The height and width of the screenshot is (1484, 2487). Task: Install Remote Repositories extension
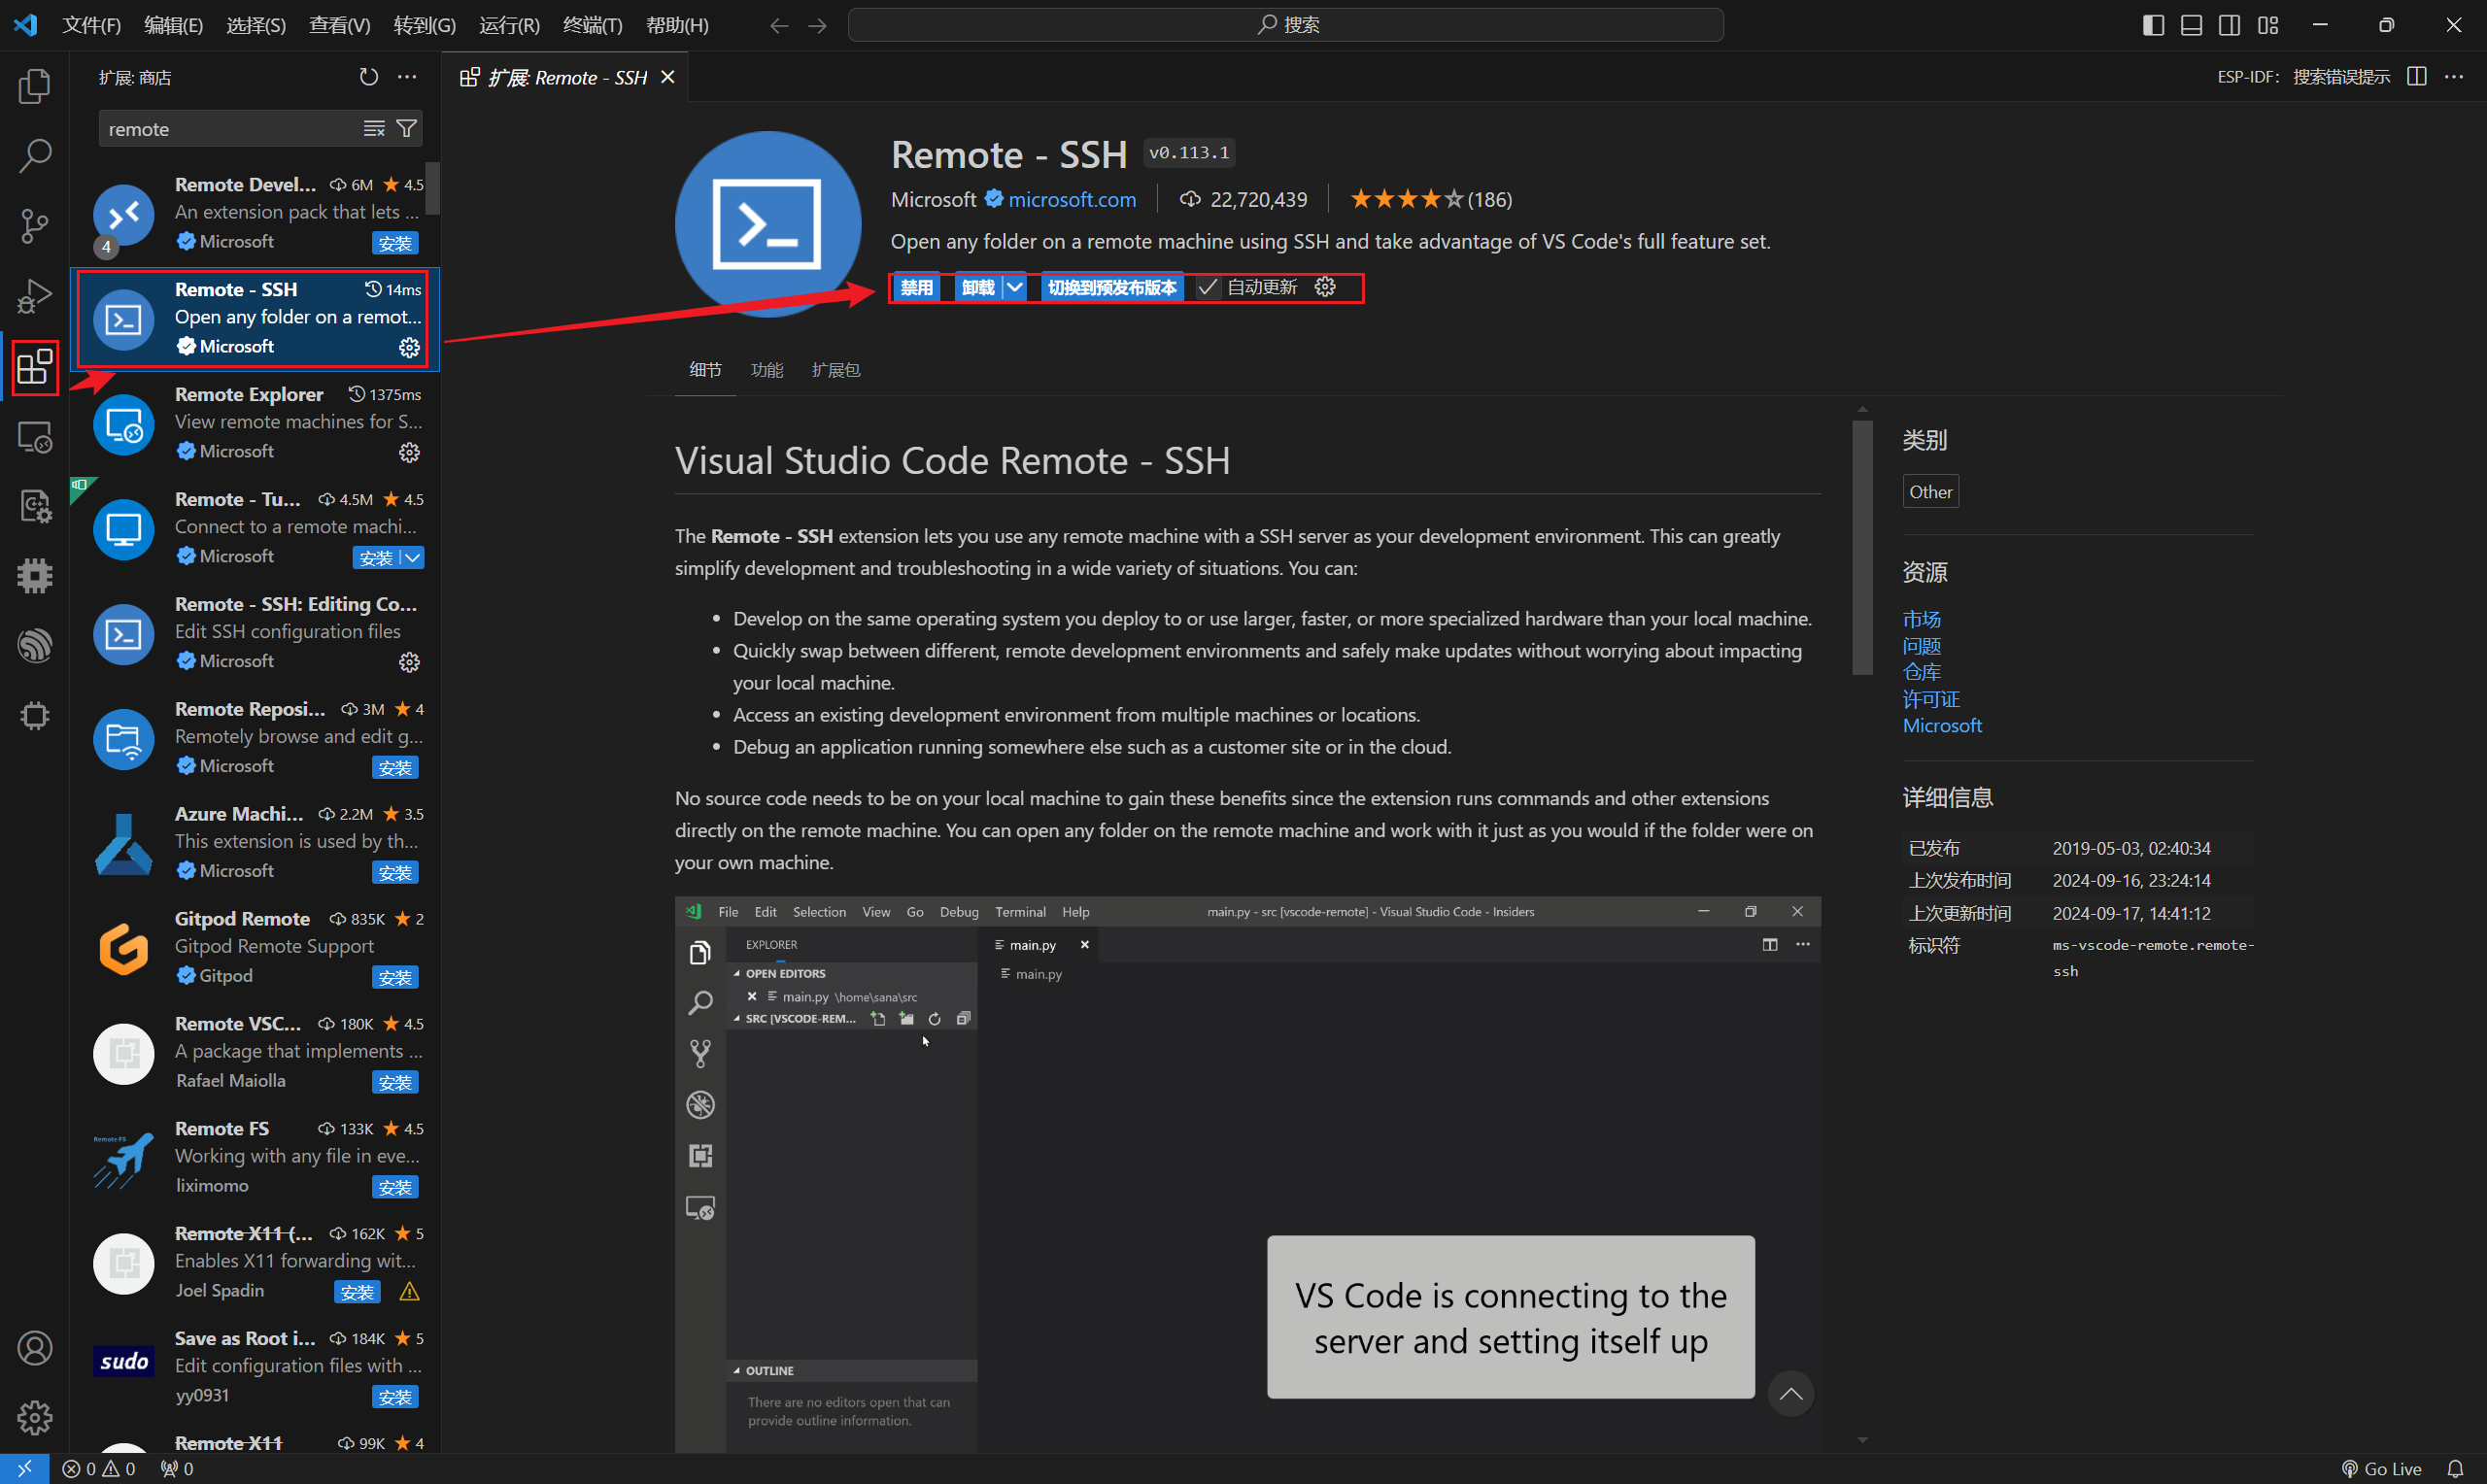[x=395, y=768]
